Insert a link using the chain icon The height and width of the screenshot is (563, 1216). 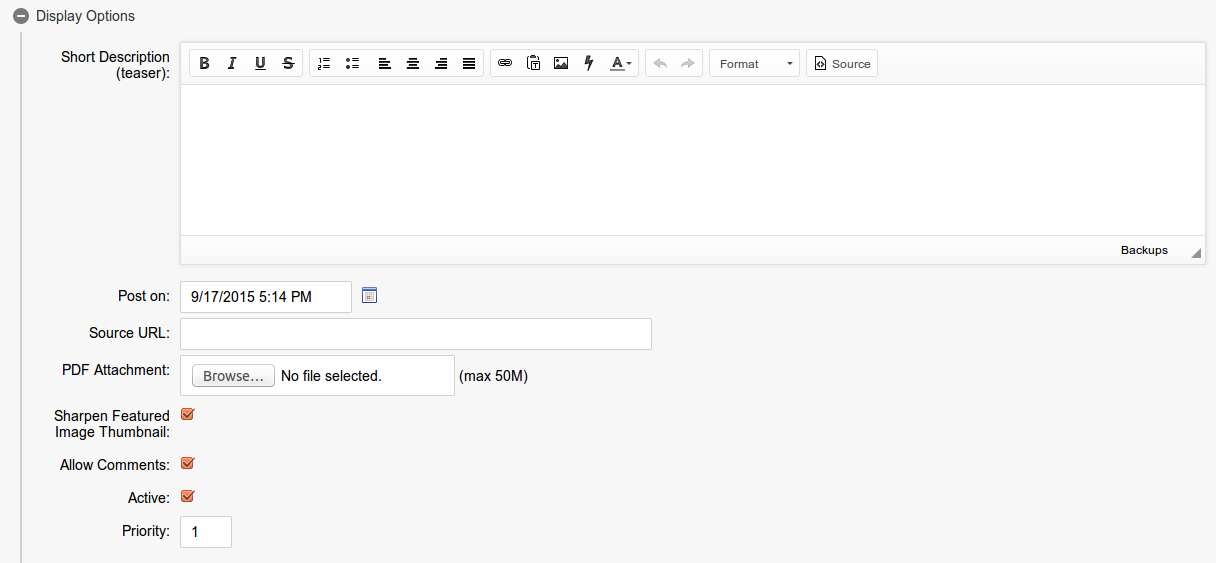[505, 64]
